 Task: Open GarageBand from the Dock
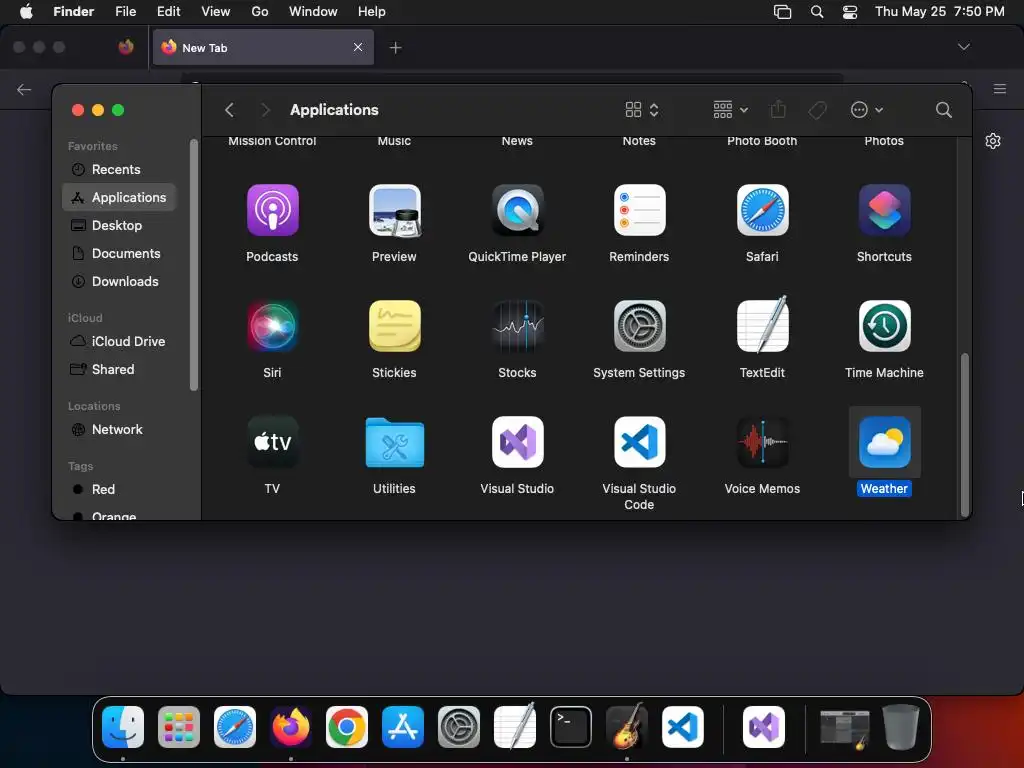click(627, 727)
